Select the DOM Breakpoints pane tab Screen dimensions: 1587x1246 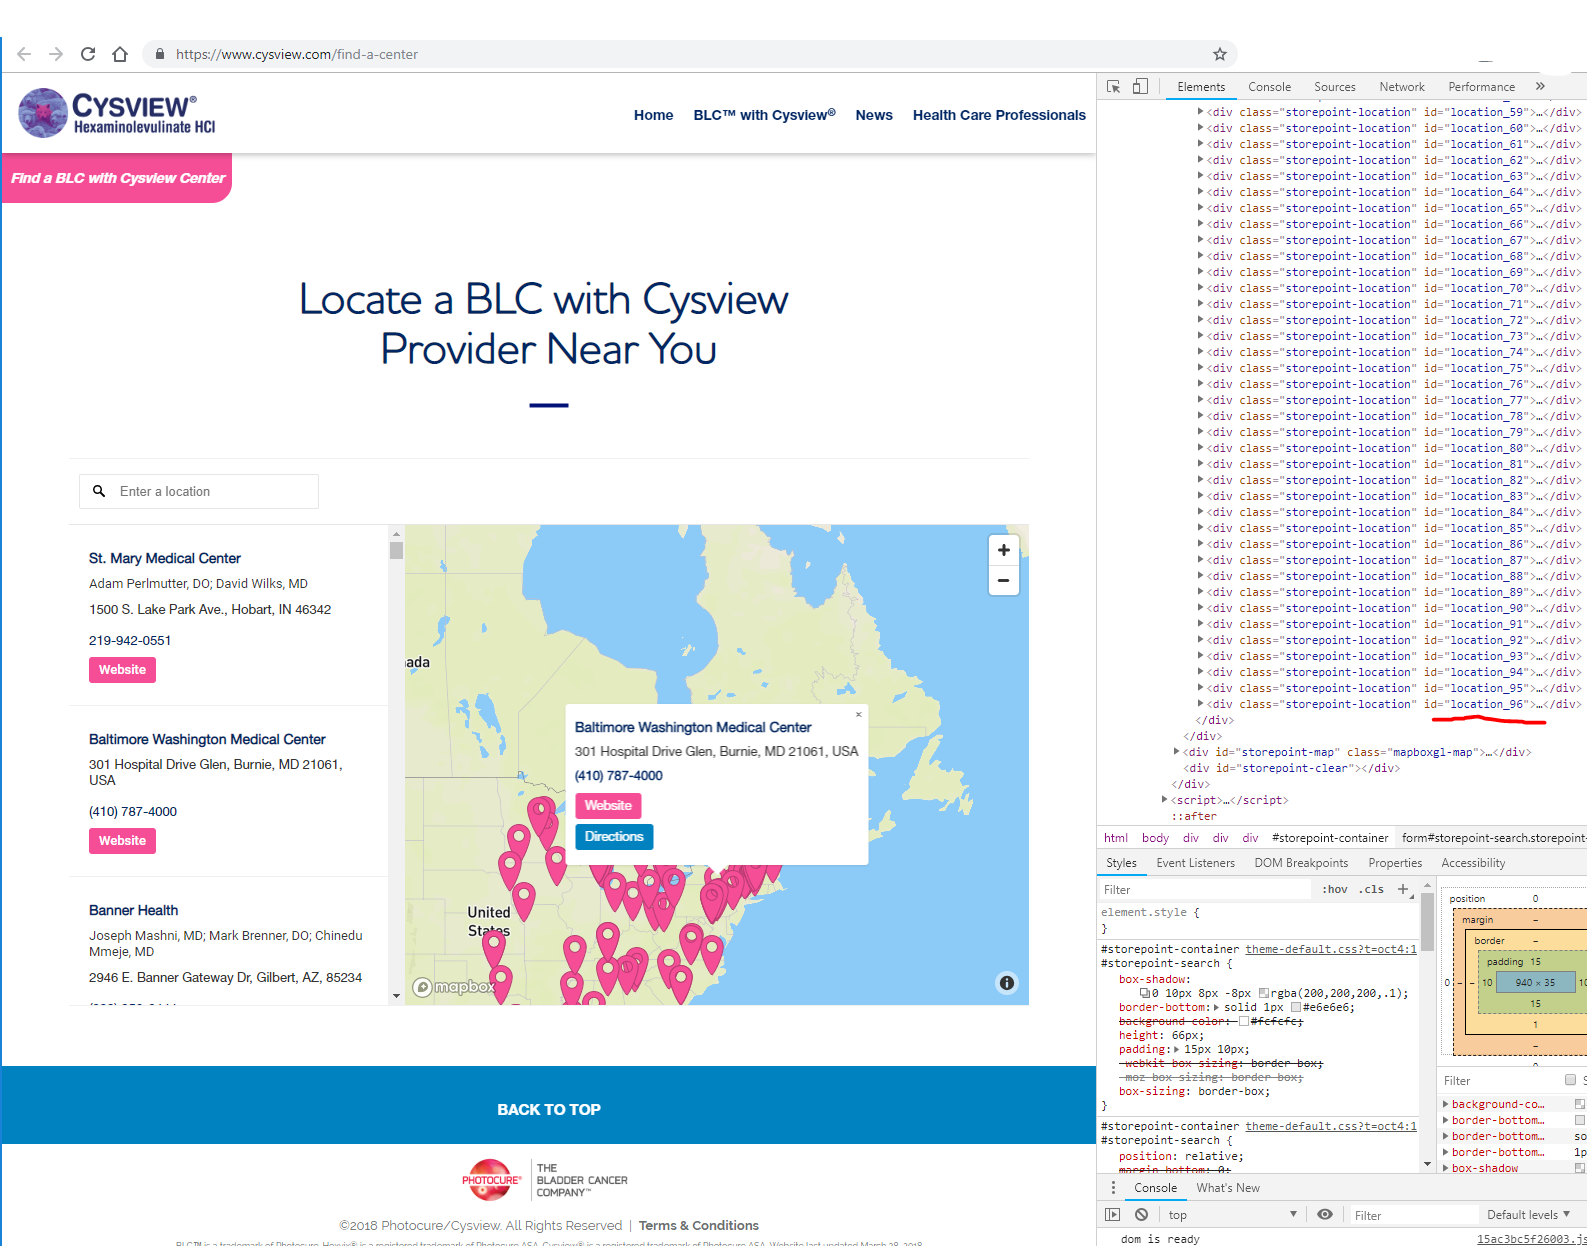pyautogui.click(x=1301, y=863)
